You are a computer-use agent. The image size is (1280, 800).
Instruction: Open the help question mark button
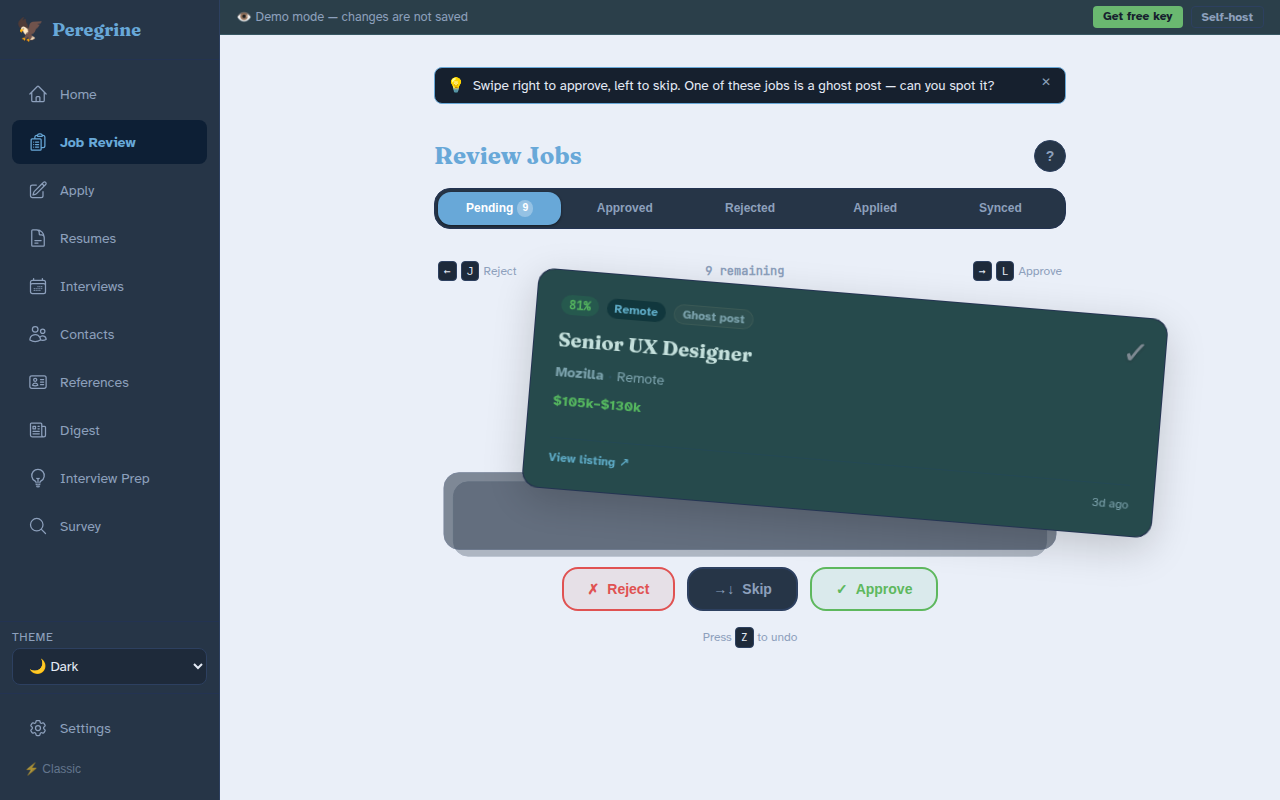coord(1049,156)
